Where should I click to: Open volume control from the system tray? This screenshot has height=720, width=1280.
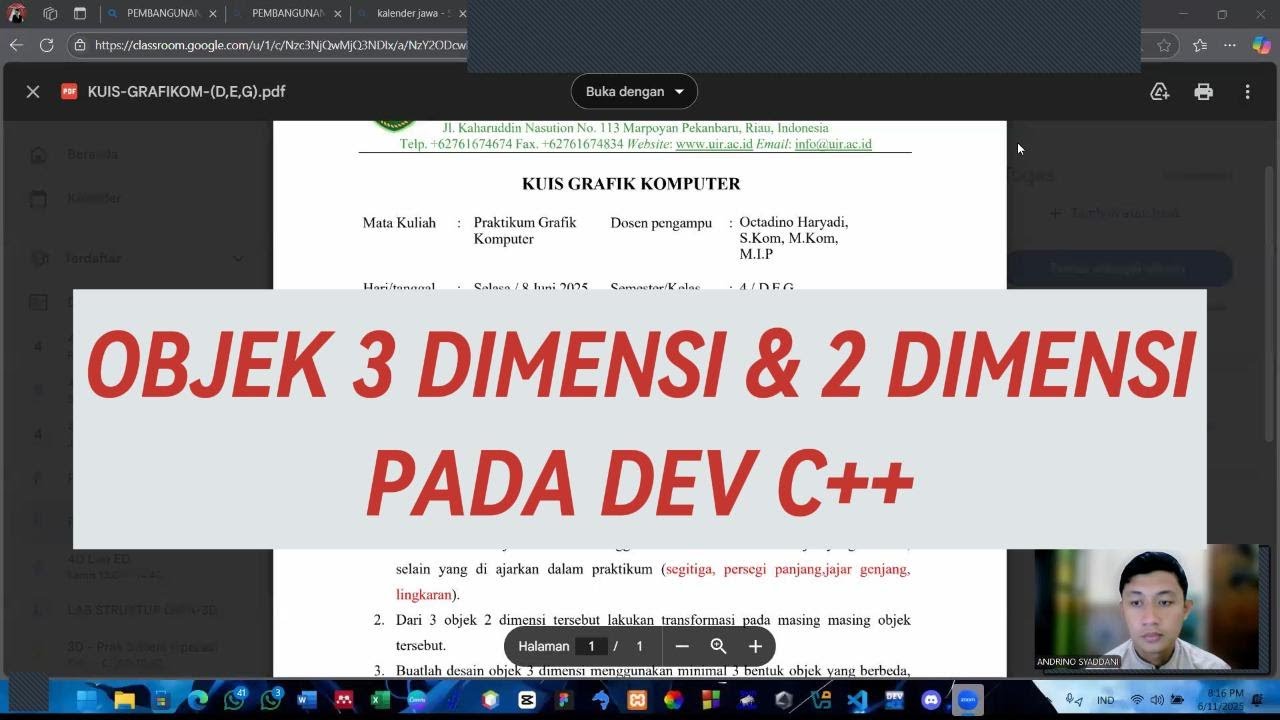1157,700
